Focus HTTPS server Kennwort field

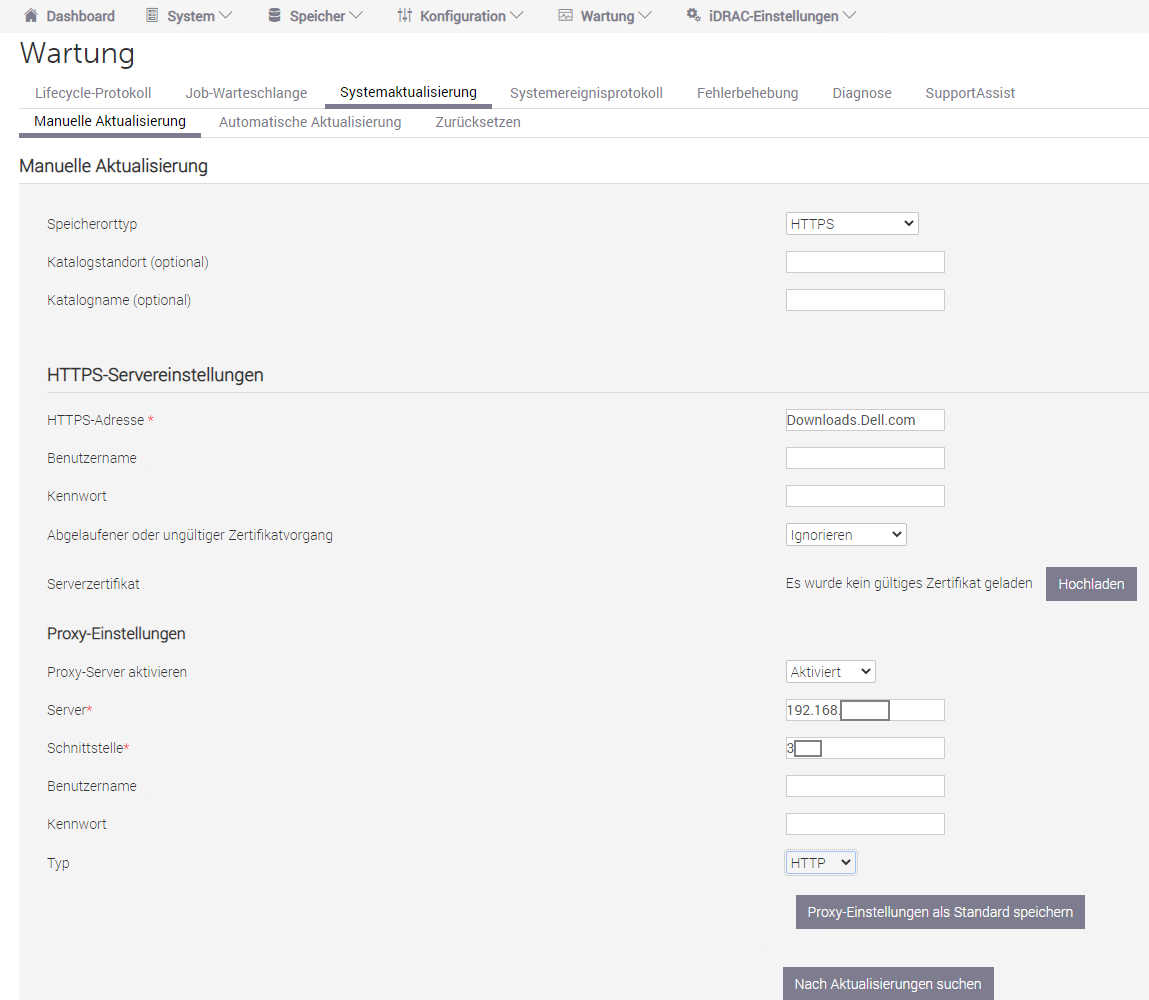point(865,497)
